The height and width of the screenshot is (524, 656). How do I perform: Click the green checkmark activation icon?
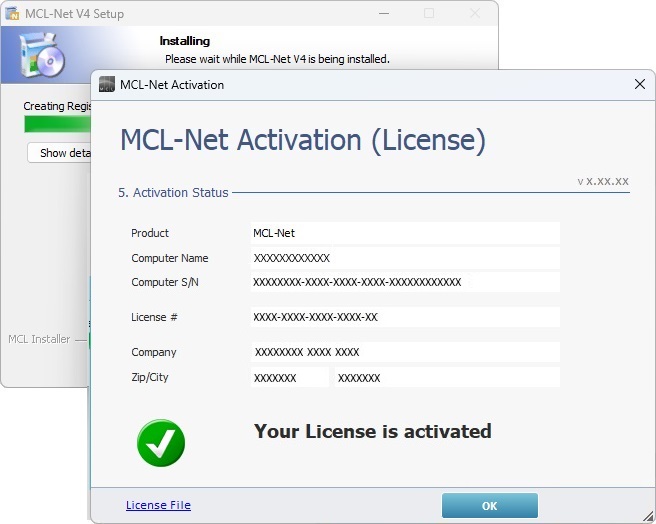pos(161,443)
